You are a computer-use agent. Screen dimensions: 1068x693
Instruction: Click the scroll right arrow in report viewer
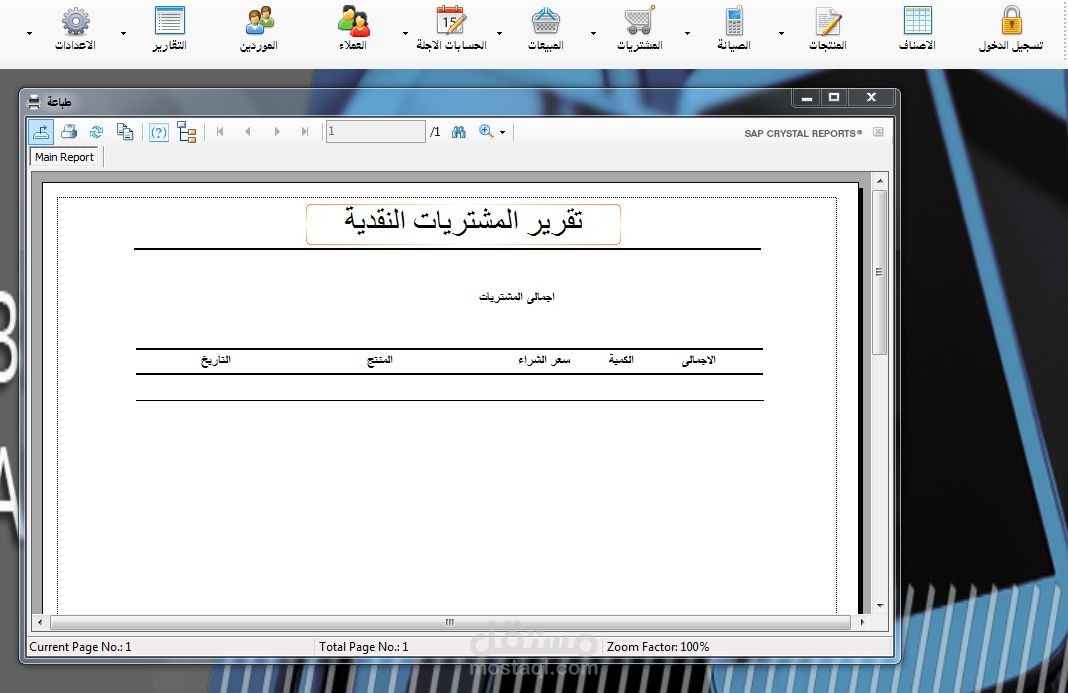(862, 622)
